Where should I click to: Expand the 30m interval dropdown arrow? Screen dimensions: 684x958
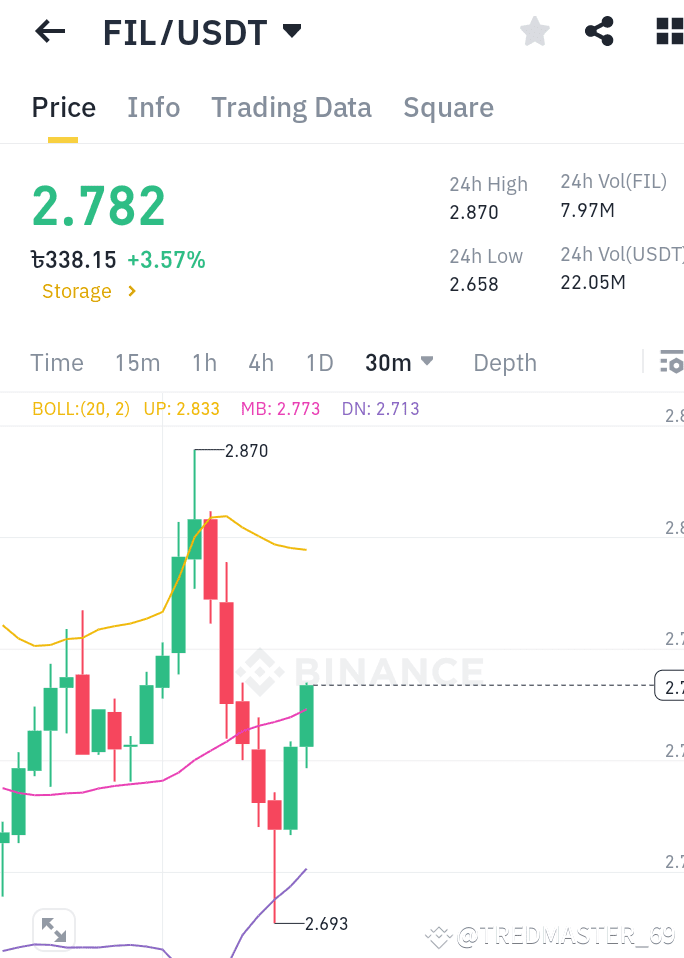(427, 362)
